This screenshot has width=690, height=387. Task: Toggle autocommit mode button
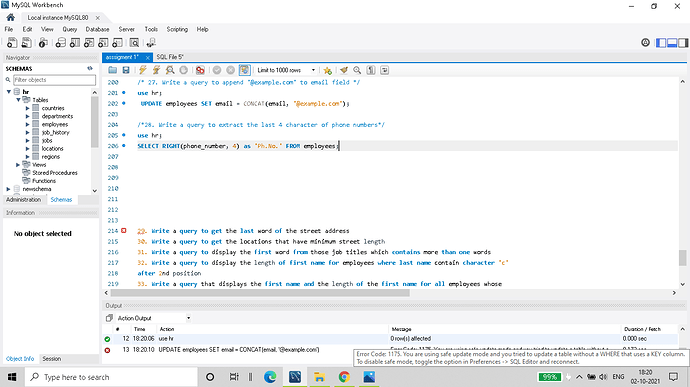click(244, 70)
